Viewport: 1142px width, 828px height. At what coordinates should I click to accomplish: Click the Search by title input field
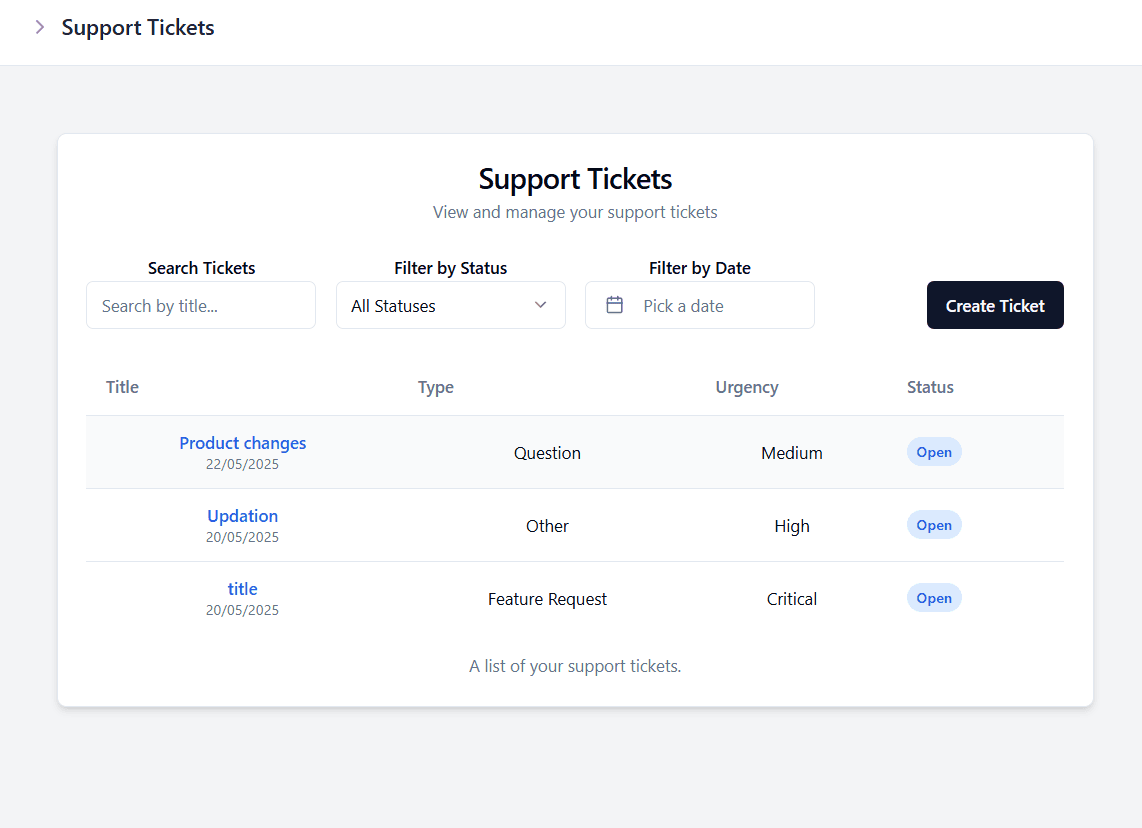click(200, 305)
